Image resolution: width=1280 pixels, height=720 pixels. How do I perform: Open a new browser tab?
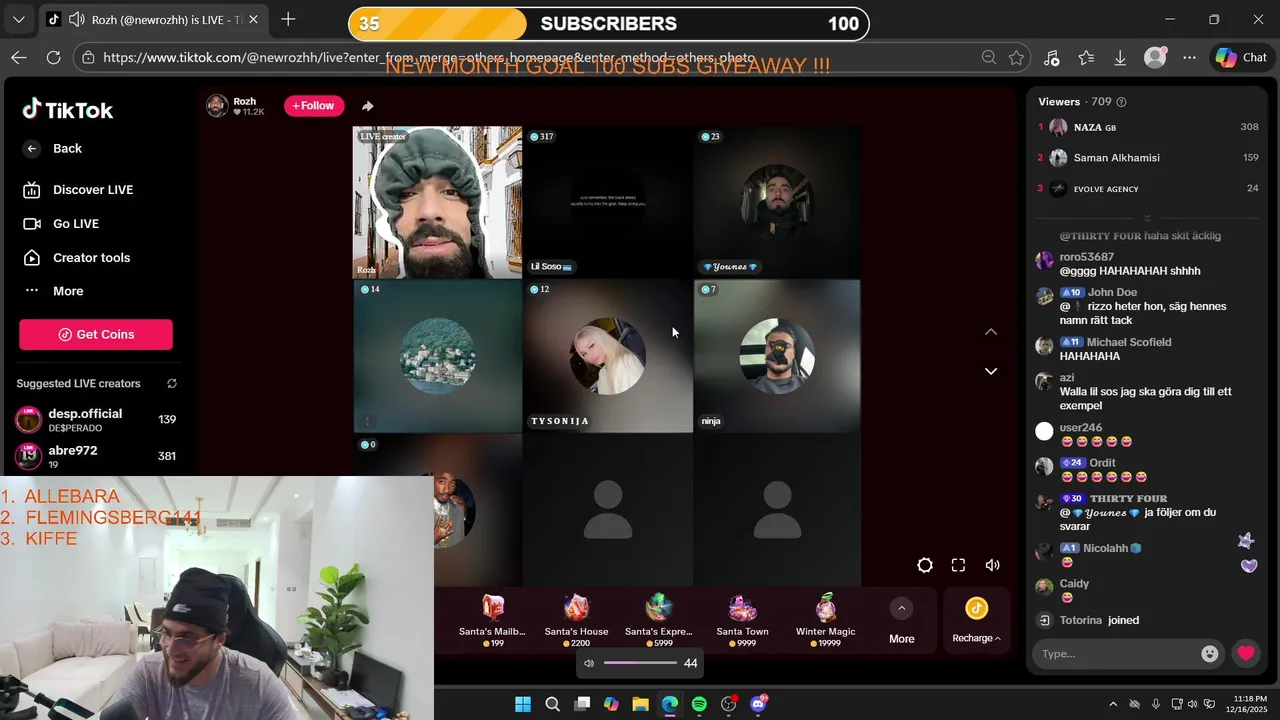[x=288, y=19]
